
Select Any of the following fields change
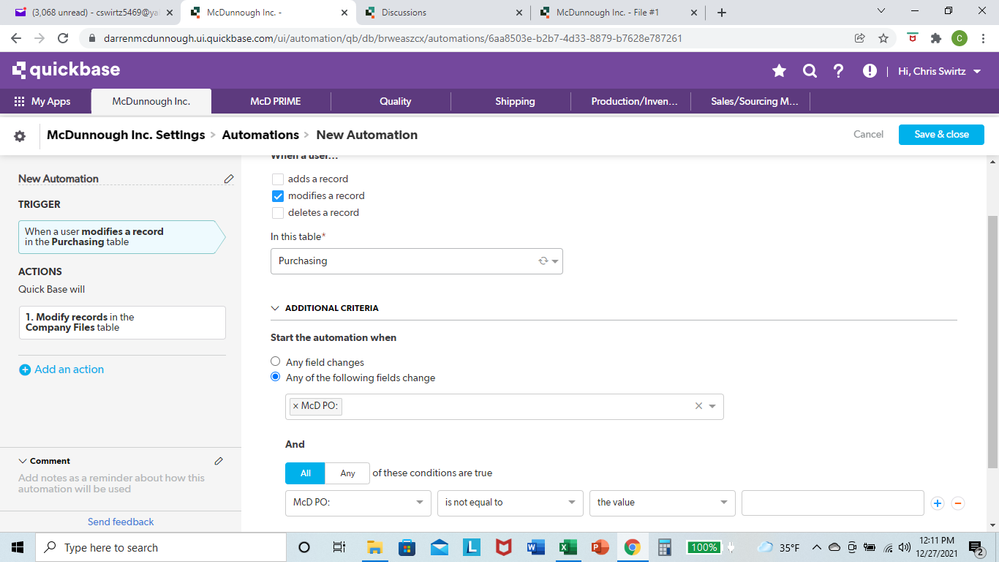point(275,377)
